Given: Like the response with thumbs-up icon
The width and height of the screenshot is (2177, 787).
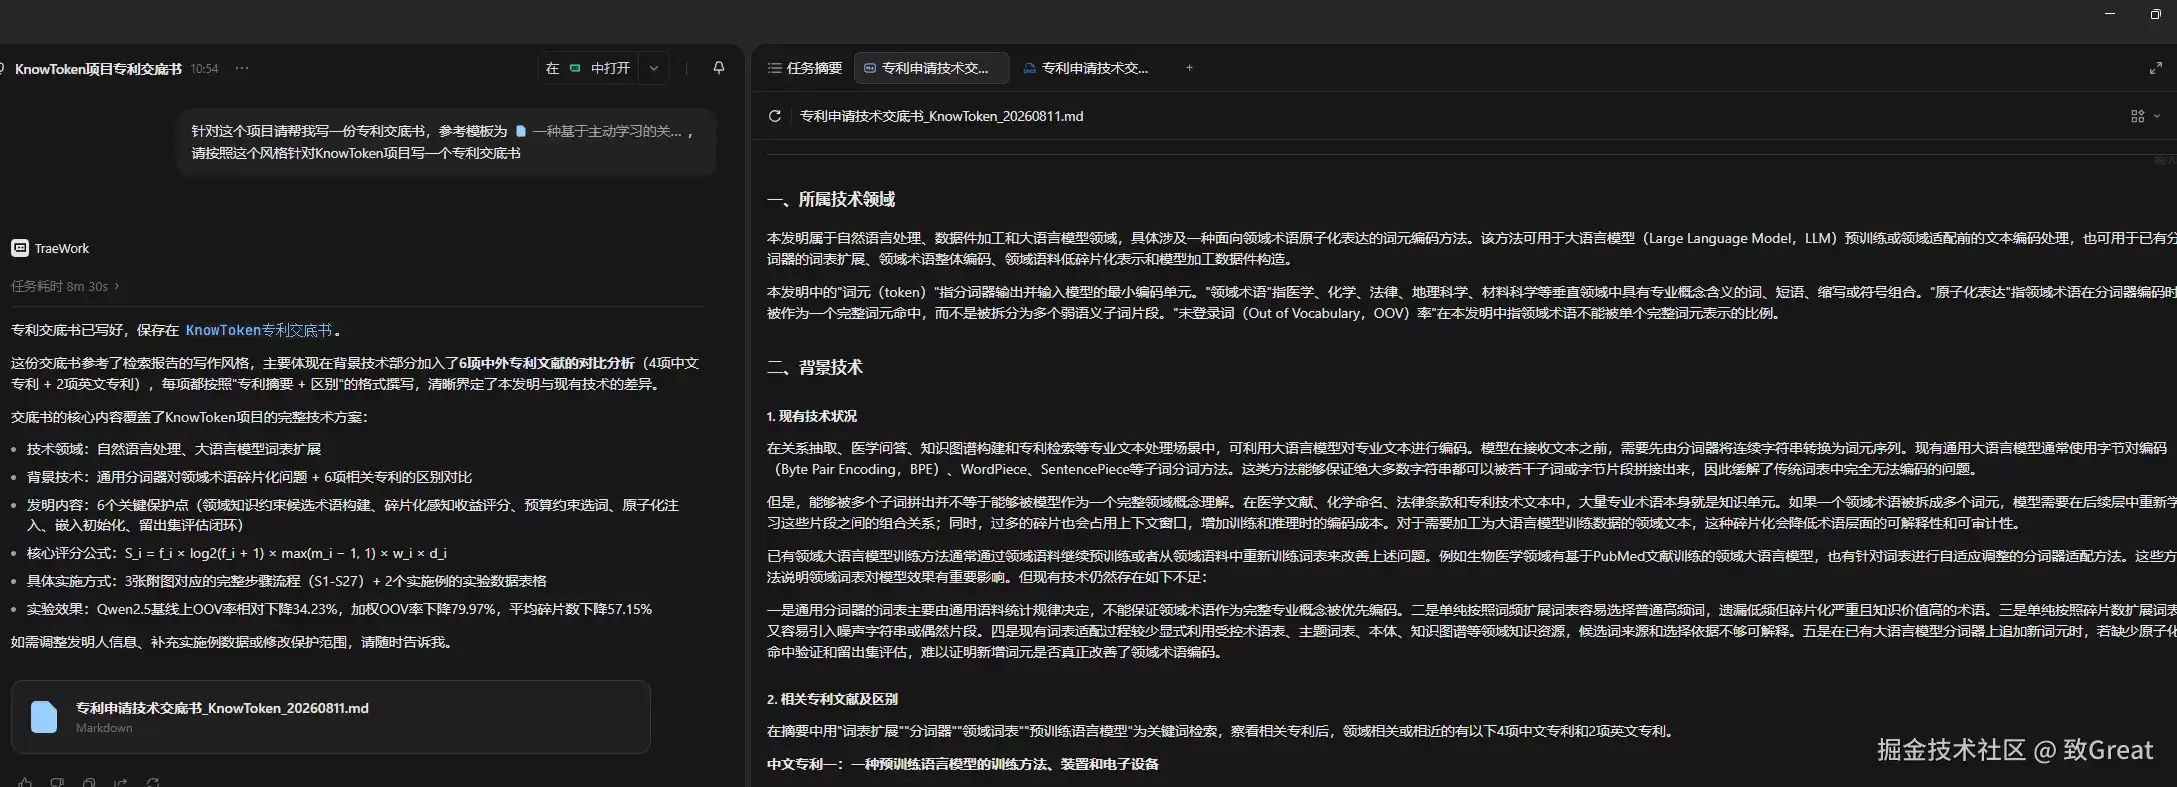Looking at the screenshot, I should tap(25, 782).
